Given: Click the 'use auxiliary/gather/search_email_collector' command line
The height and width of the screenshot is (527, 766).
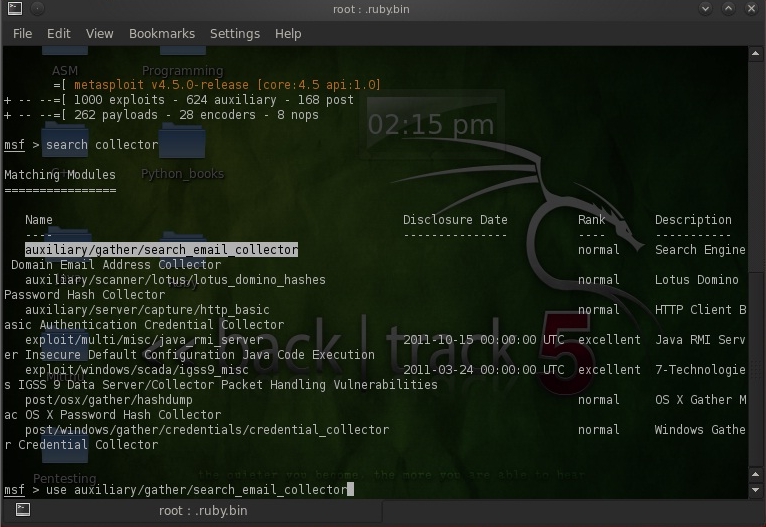Looking at the screenshot, I should click(x=196, y=489).
